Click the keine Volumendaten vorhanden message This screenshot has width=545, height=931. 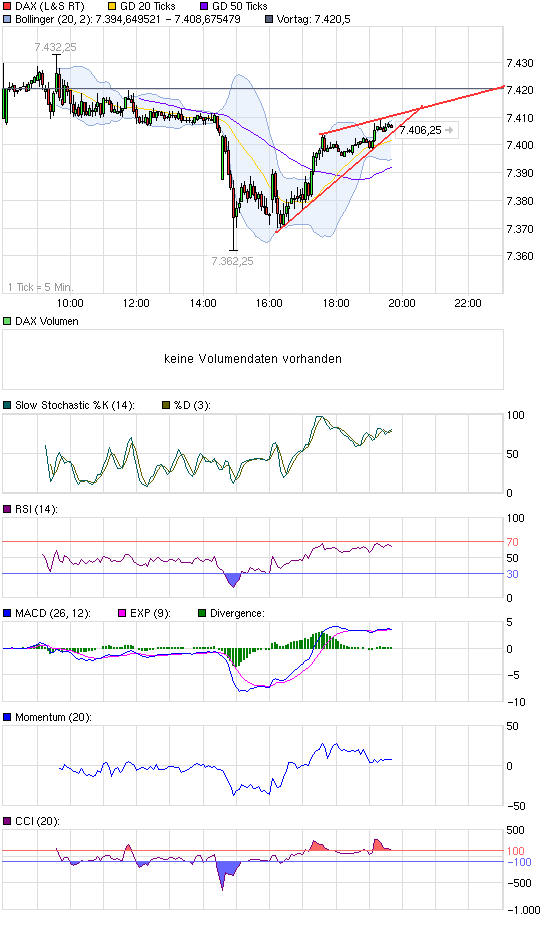(253, 359)
